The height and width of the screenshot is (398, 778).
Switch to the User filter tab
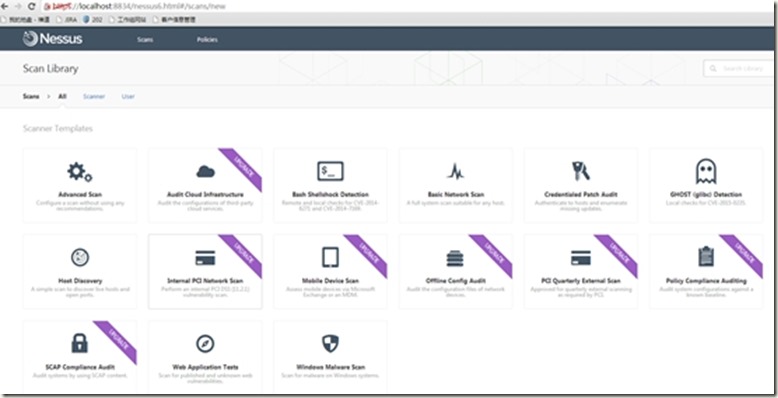coord(128,96)
